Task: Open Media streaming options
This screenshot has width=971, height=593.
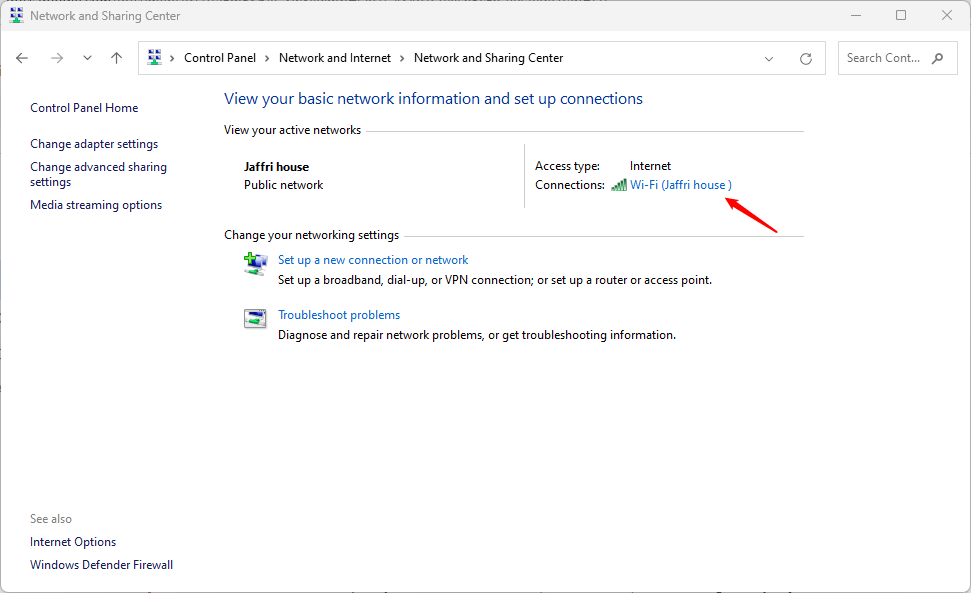Action: (x=96, y=205)
